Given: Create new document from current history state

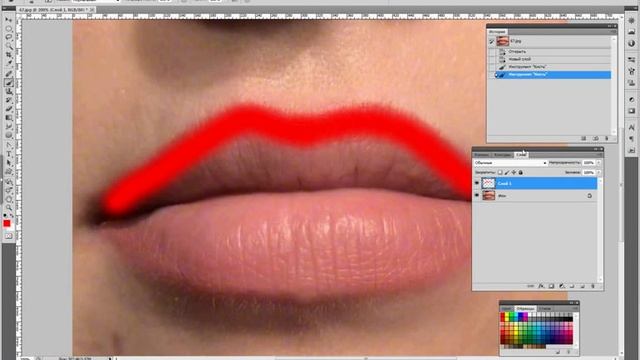Looking at the screenshot, I should point(584,139).
